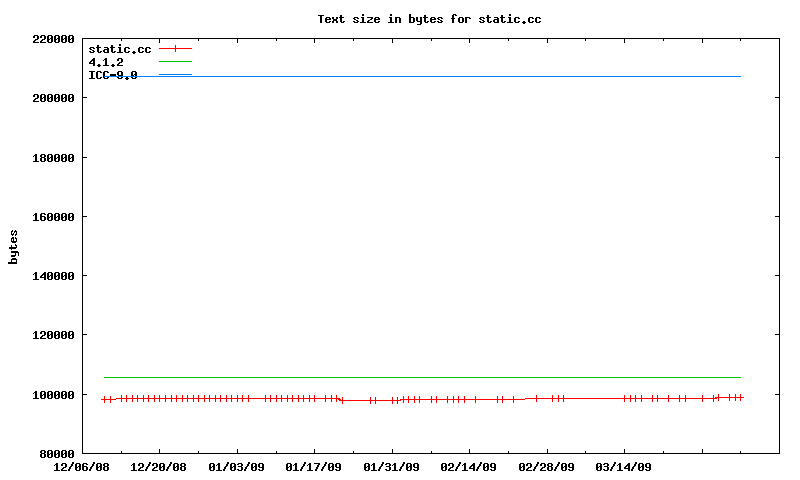800x480 pixels.
Task: Click the 01/03/09 date on x-axis
Action: click(x=236, y=467)
